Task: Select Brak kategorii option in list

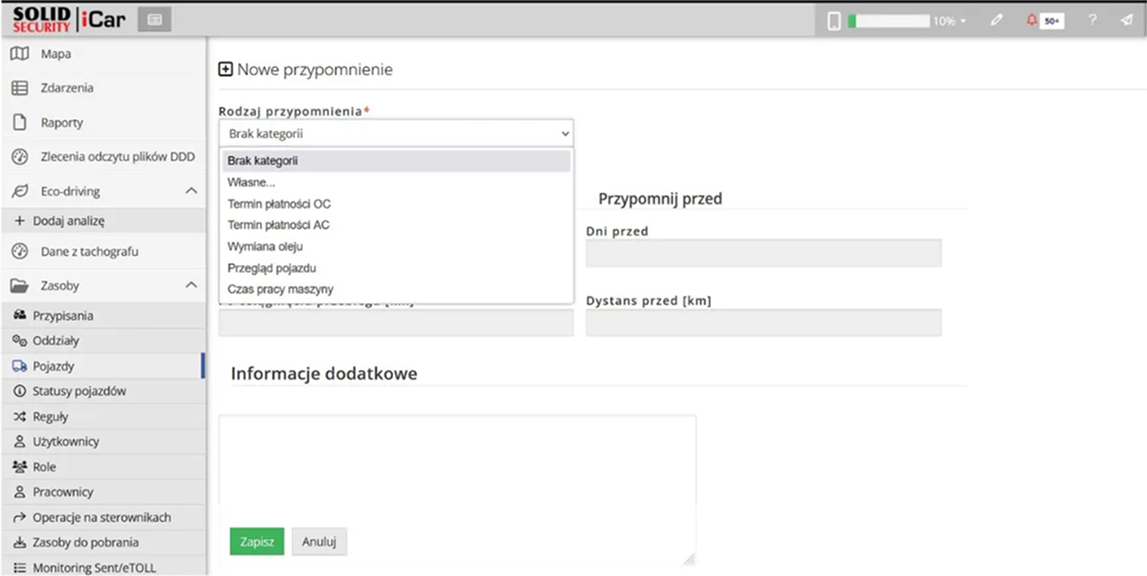Action: 396,161
